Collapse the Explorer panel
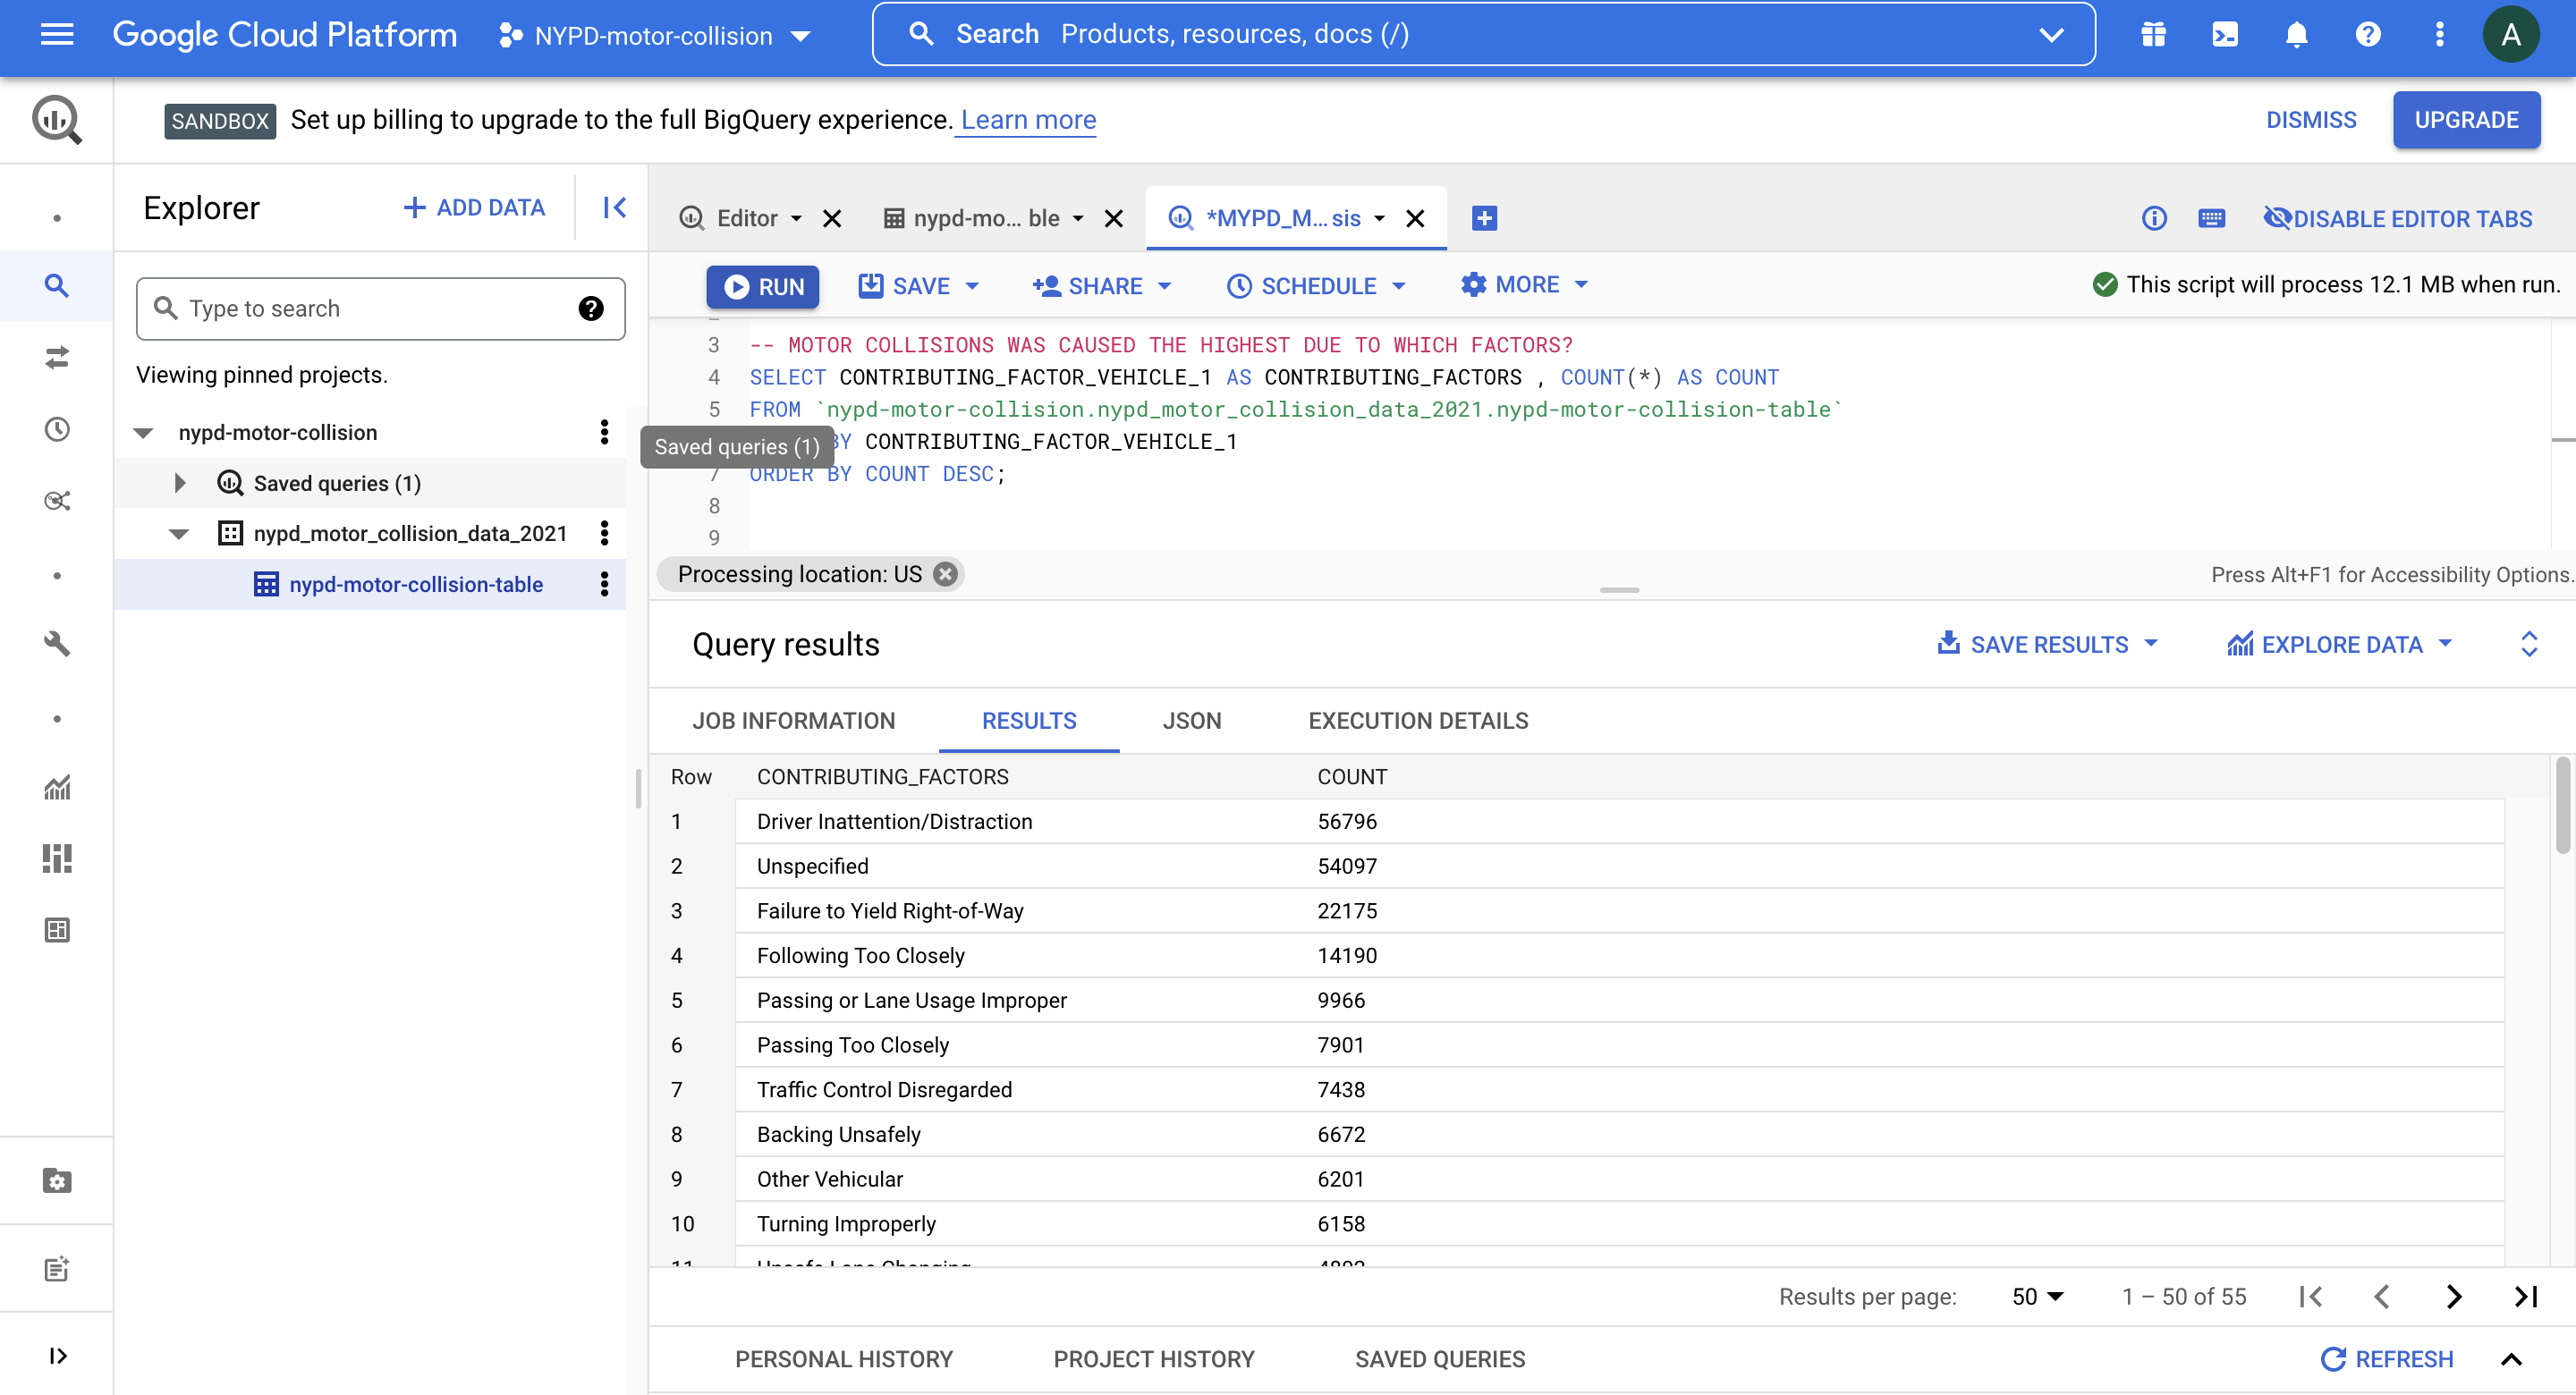This screenshot has height=1395, width=2576. [x=614, y=207]
